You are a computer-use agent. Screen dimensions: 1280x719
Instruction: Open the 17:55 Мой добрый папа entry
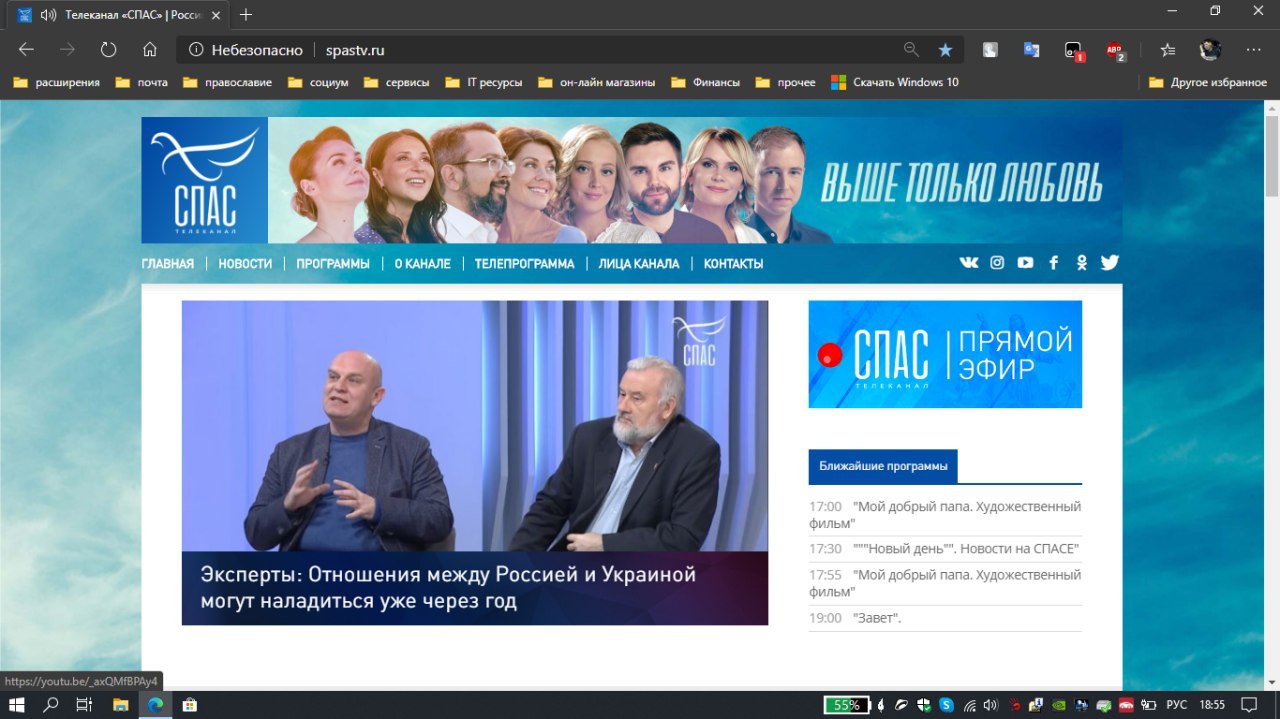click(945, 582)
